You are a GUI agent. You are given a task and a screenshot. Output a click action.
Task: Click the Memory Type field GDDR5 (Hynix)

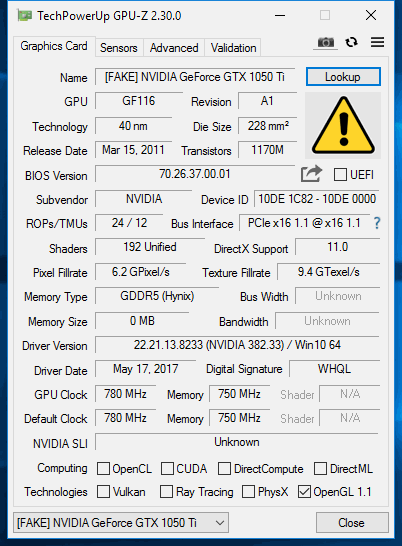[x=157, y=296]
